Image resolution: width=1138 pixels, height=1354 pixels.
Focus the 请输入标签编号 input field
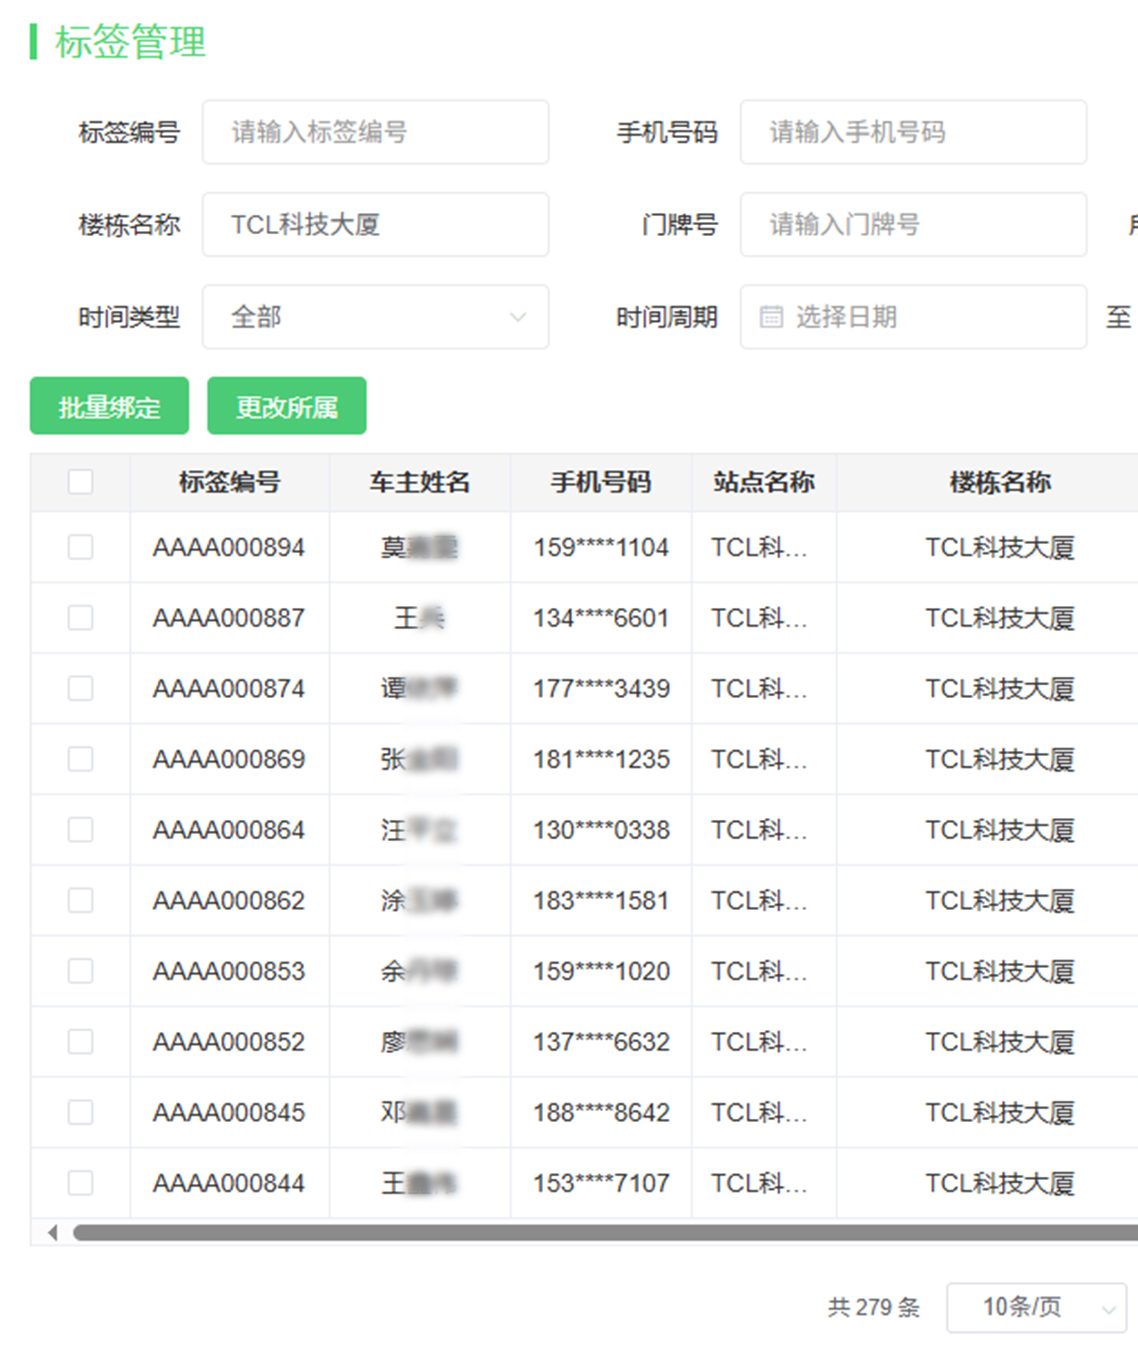375,132
